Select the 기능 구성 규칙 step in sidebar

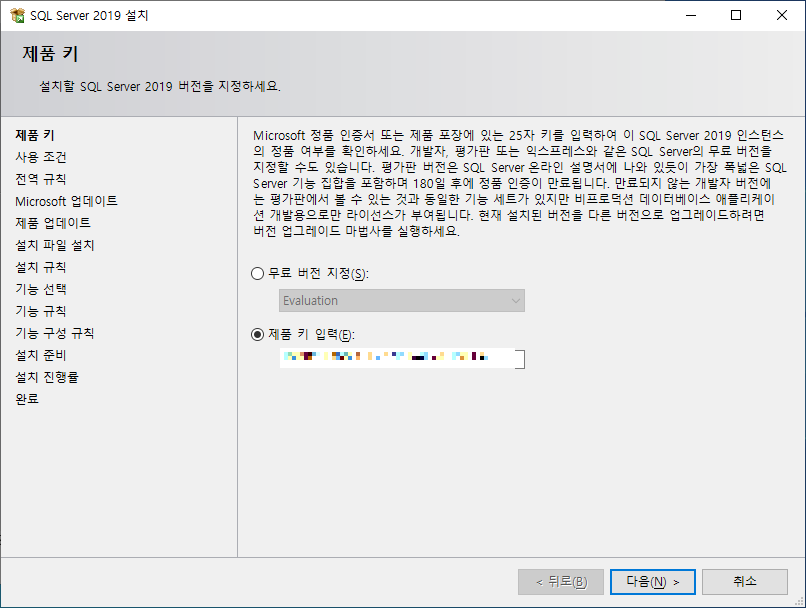[x=55, y=334]
